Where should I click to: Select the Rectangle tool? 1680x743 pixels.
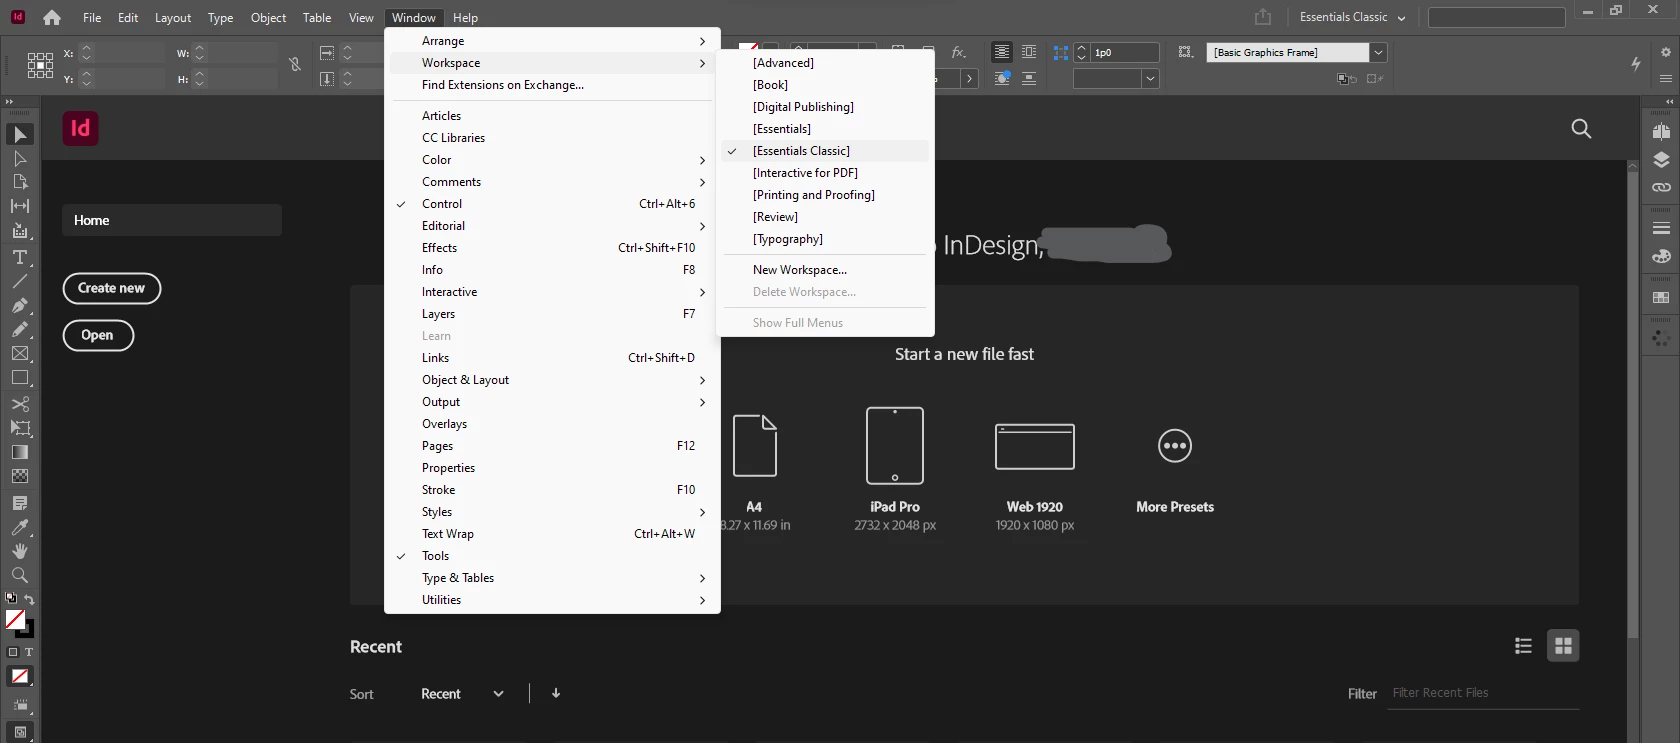coord(19,378)
